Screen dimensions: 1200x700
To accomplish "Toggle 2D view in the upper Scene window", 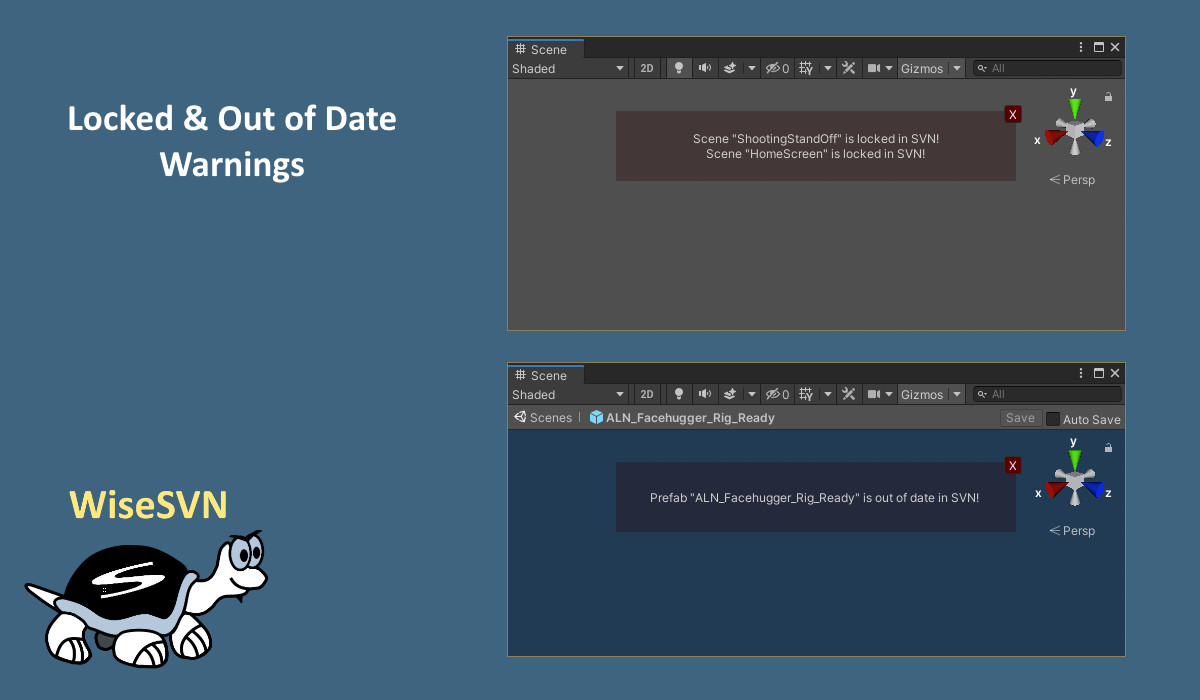I will [647, 68].
